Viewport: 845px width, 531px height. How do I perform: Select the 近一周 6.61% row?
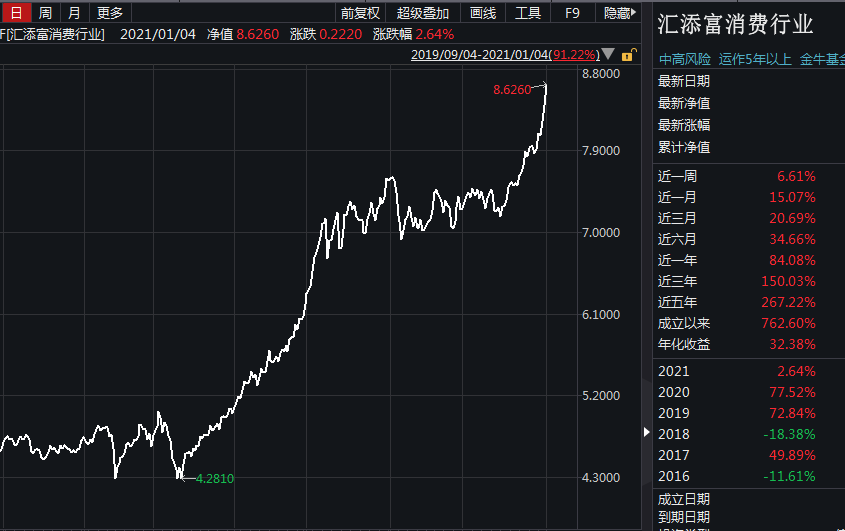737,176
